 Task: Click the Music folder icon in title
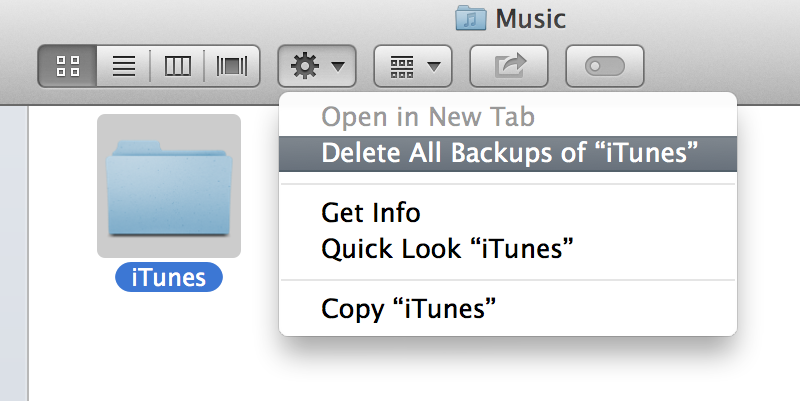pyautogui.click(x=470, y=18)
